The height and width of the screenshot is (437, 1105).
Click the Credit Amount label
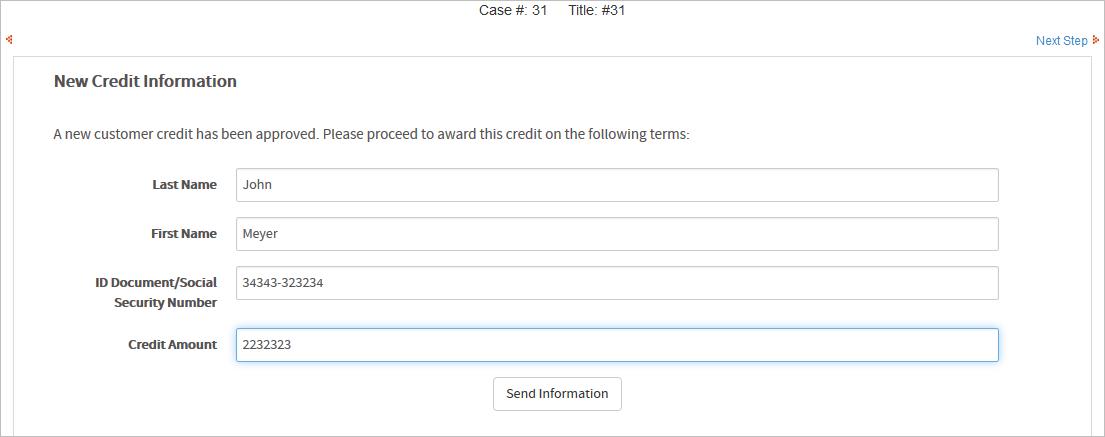(x=172, y=345)
